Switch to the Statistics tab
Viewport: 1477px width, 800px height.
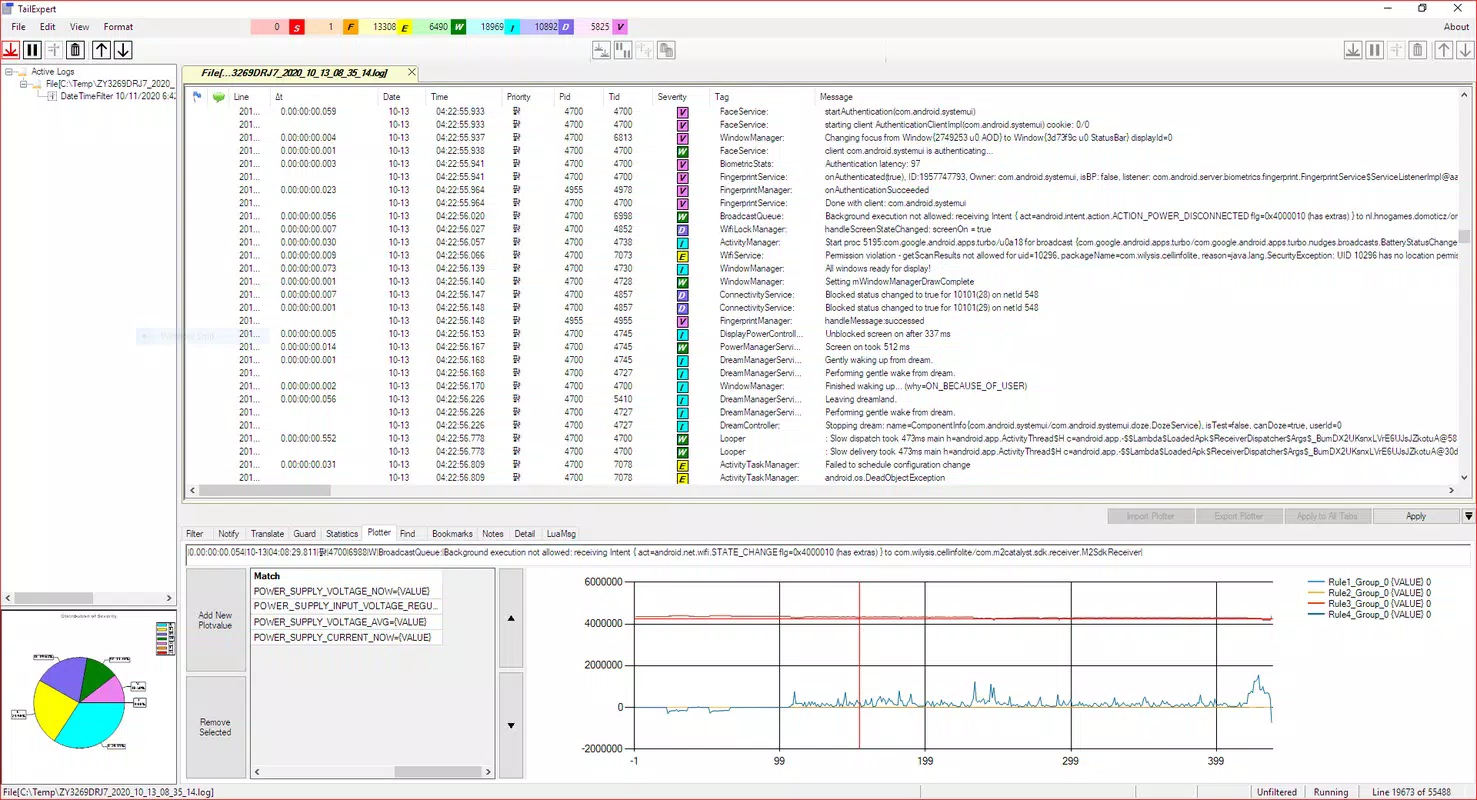coord(342,534)
